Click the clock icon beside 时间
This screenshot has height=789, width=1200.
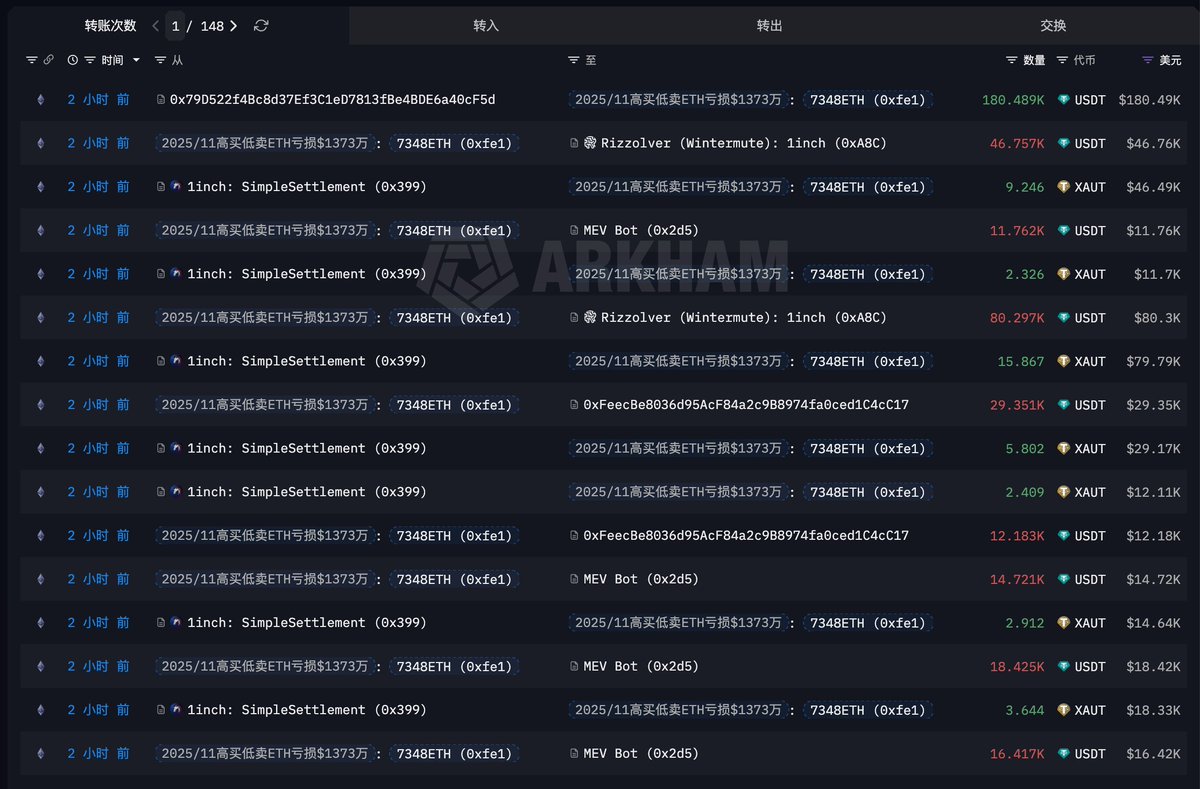coord(72,60)
